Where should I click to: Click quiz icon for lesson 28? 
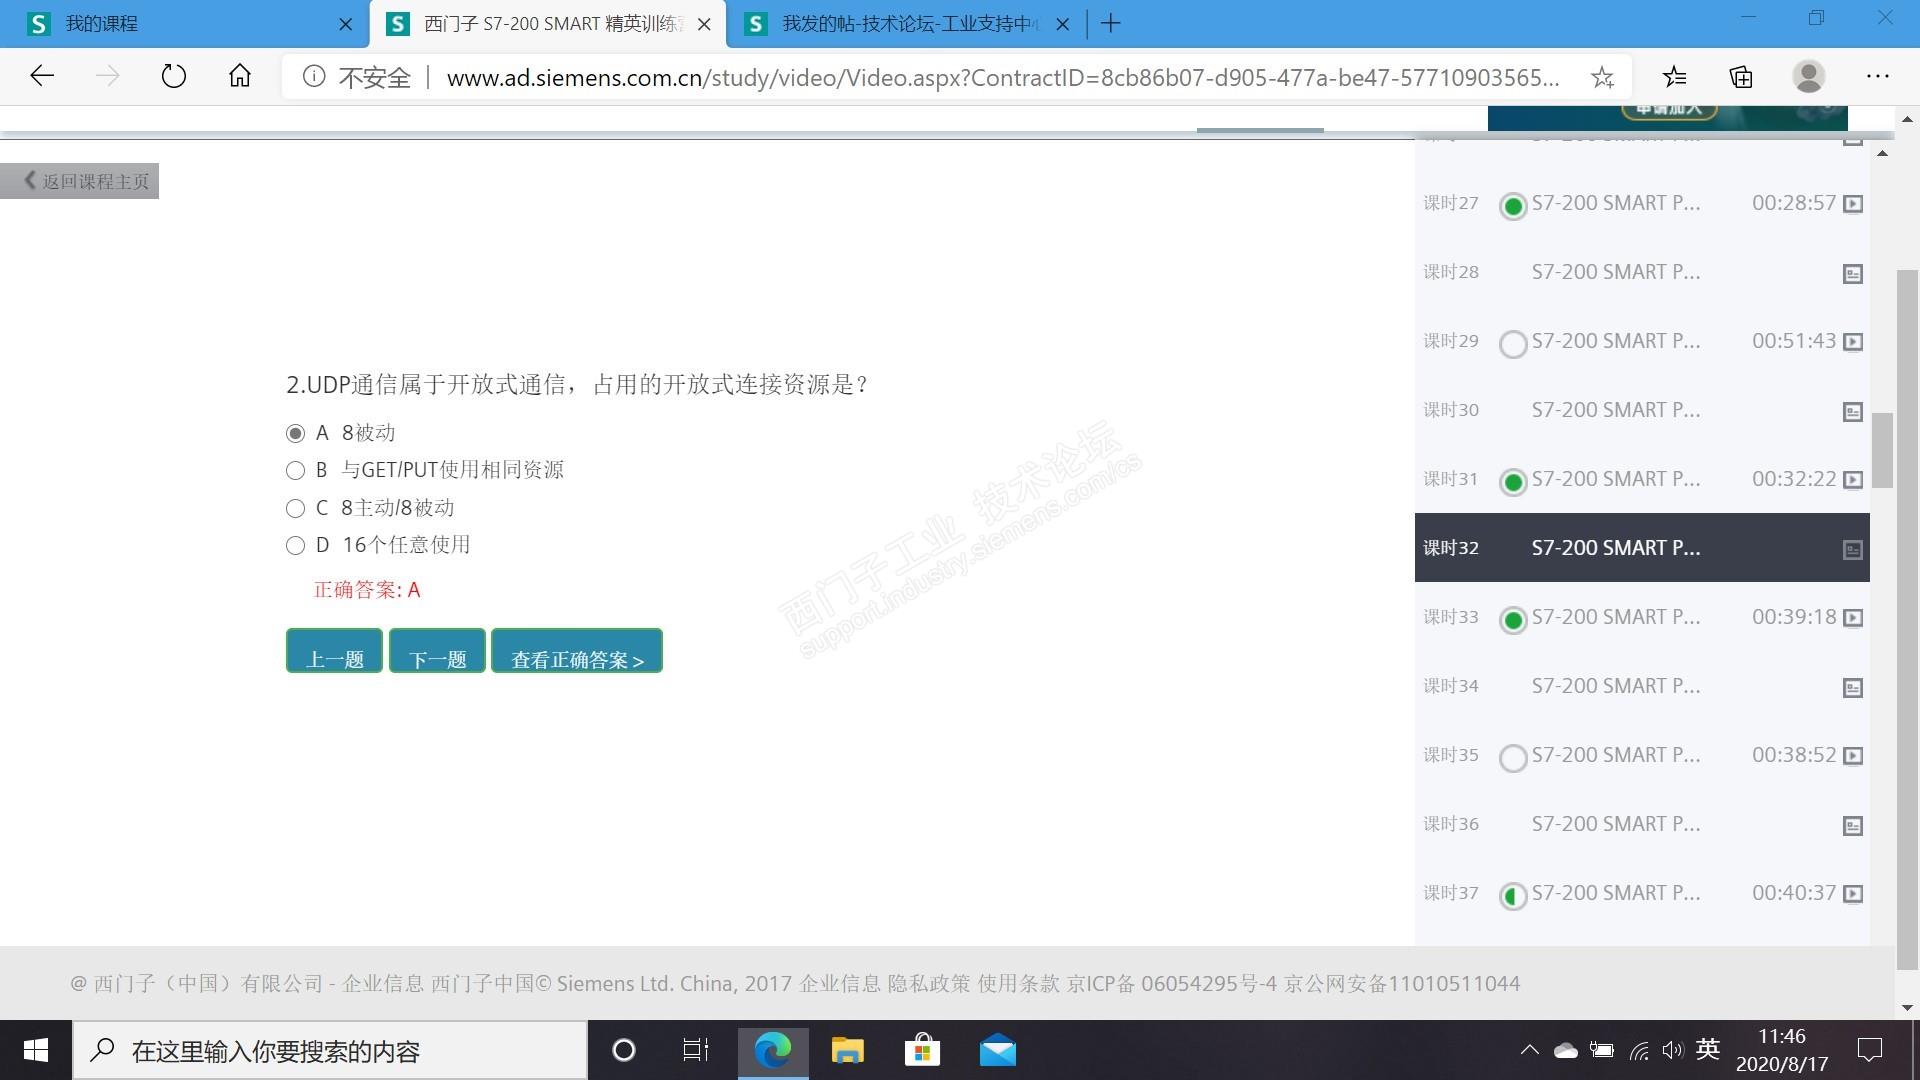(1852, 273)
